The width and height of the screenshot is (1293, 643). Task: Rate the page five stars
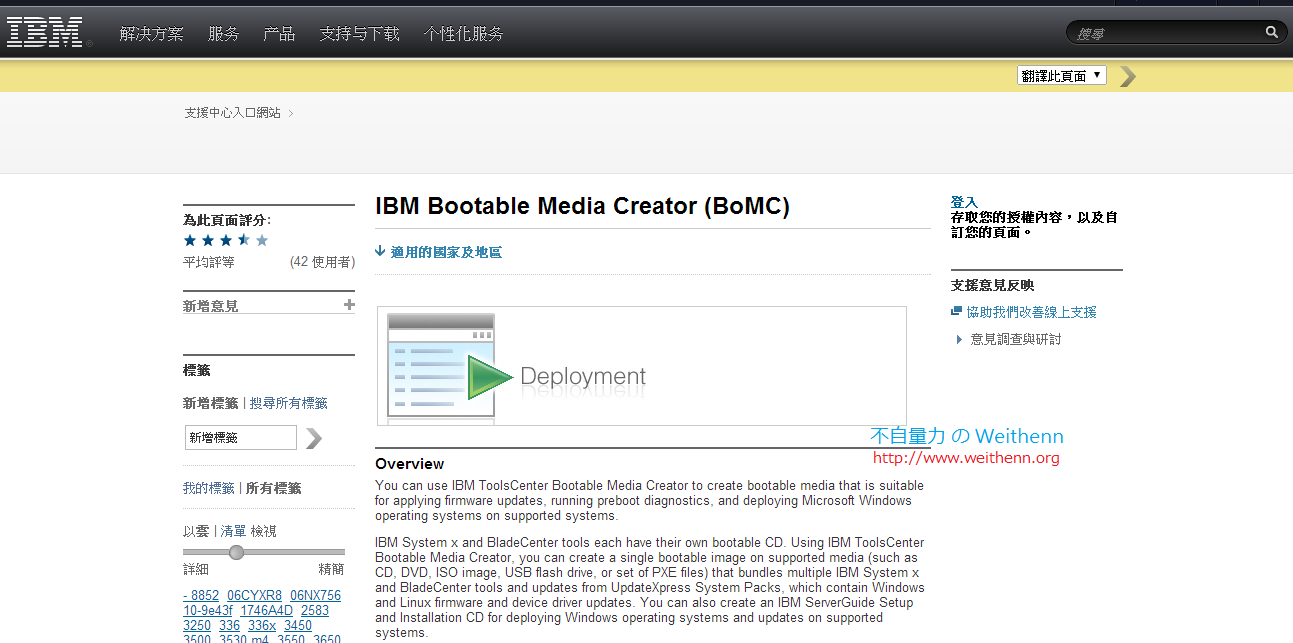(262, 240)
